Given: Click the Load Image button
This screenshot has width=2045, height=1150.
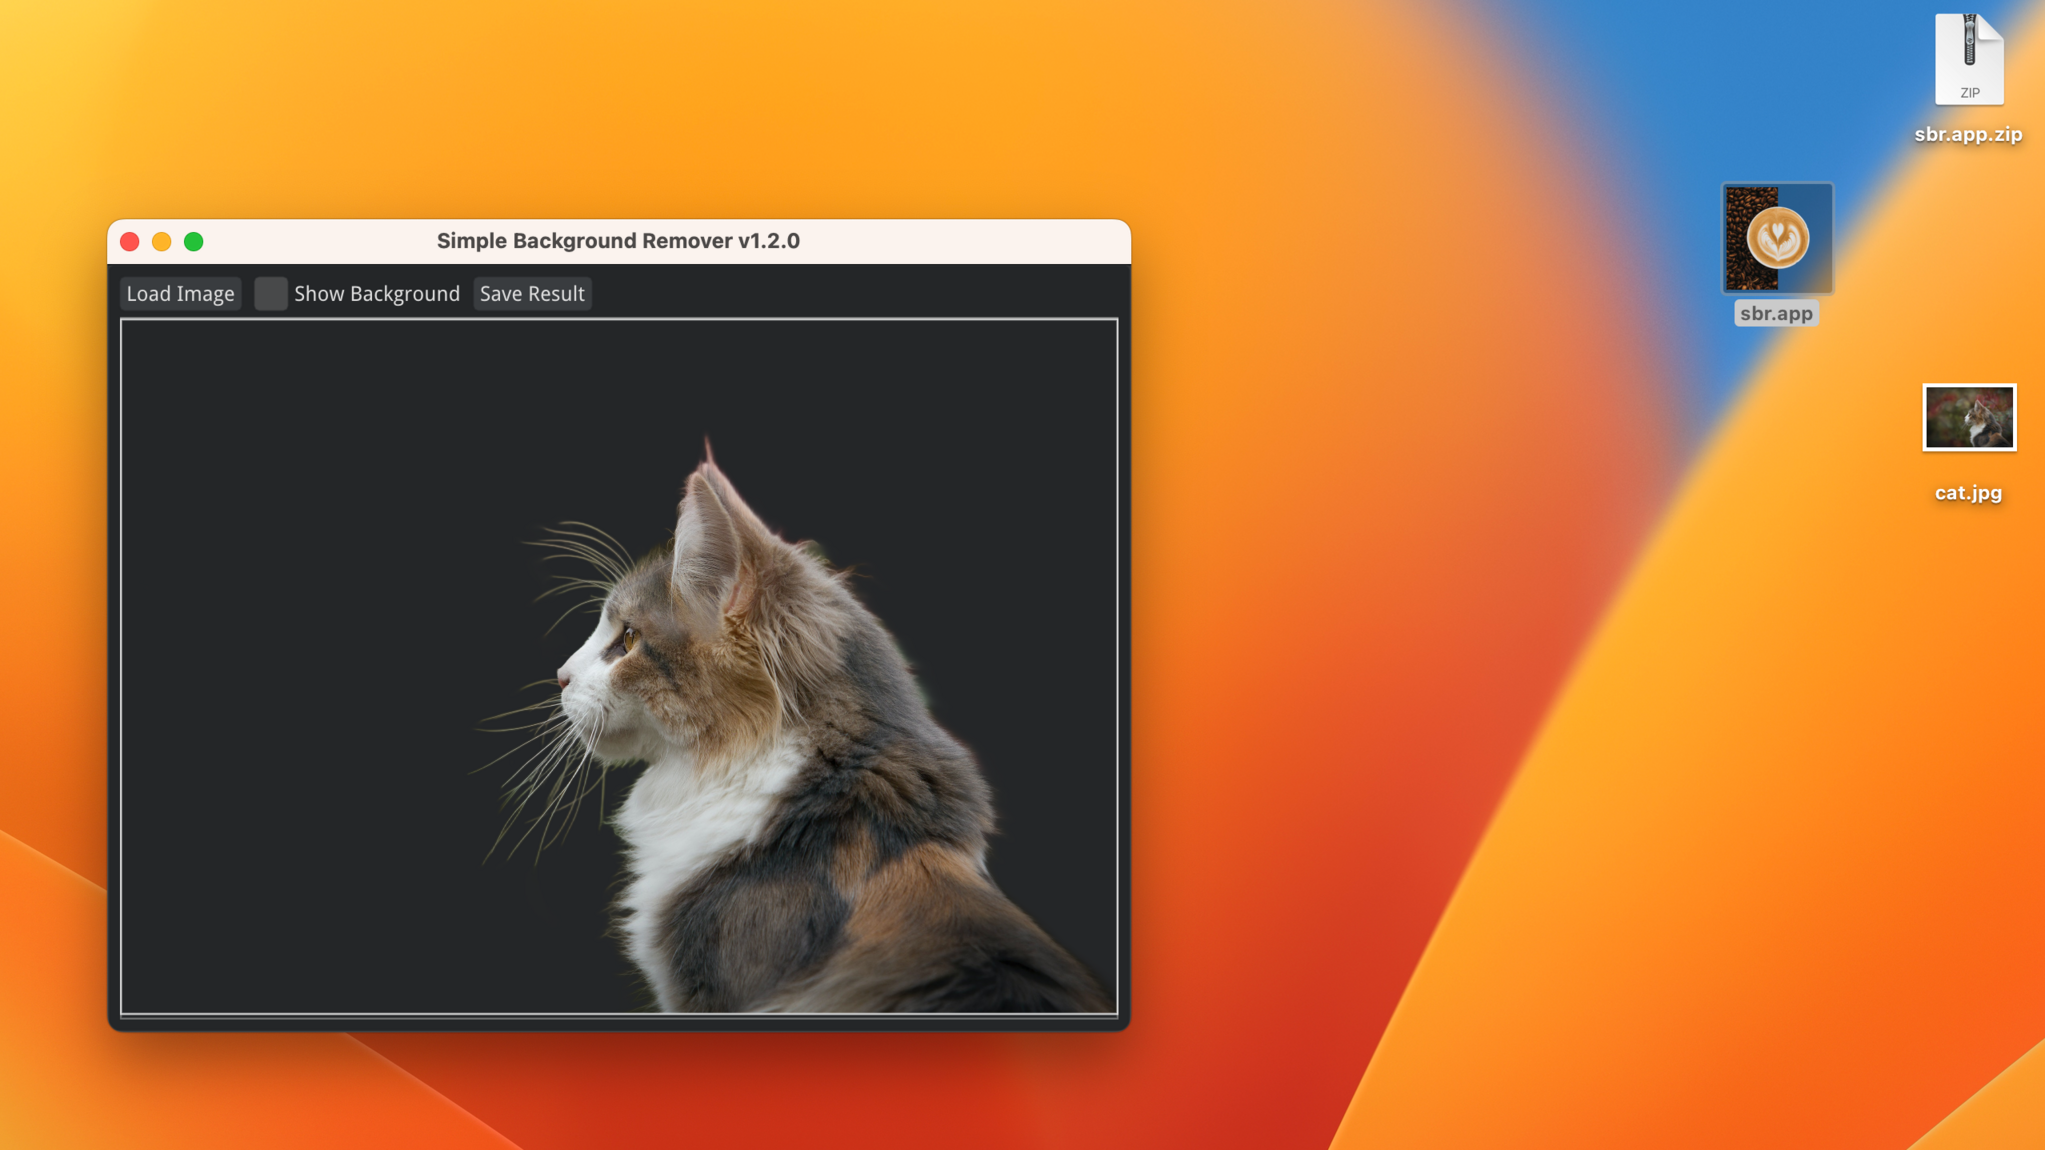Looking at the screenshot, I should 180,293.
